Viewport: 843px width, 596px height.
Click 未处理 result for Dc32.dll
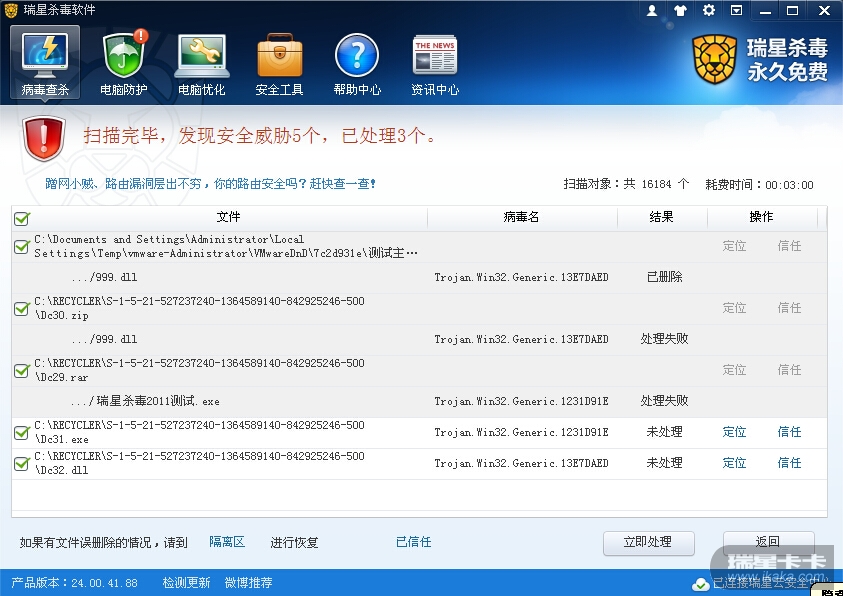(665, 463)
